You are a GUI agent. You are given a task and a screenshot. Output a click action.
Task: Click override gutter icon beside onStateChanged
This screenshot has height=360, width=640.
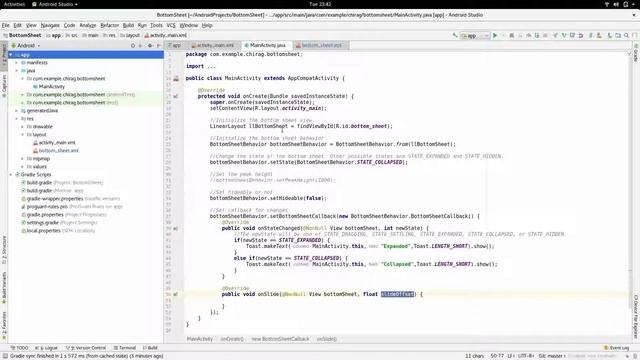(176, 229)
